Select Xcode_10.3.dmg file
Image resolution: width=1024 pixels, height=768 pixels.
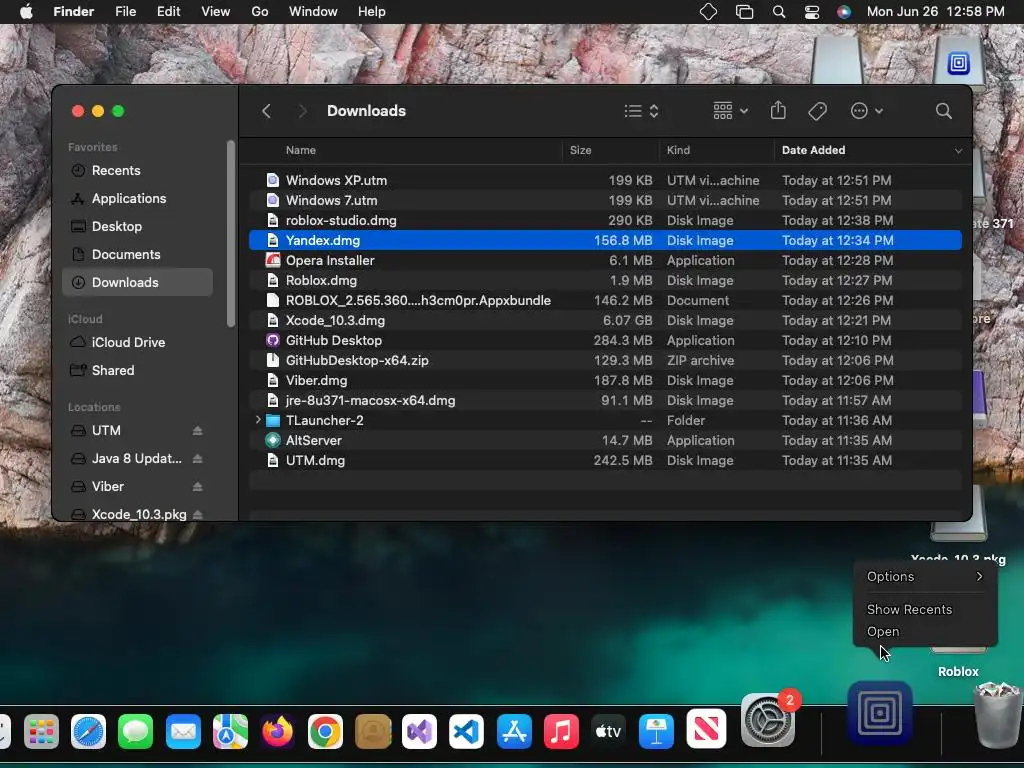[605, 321]
